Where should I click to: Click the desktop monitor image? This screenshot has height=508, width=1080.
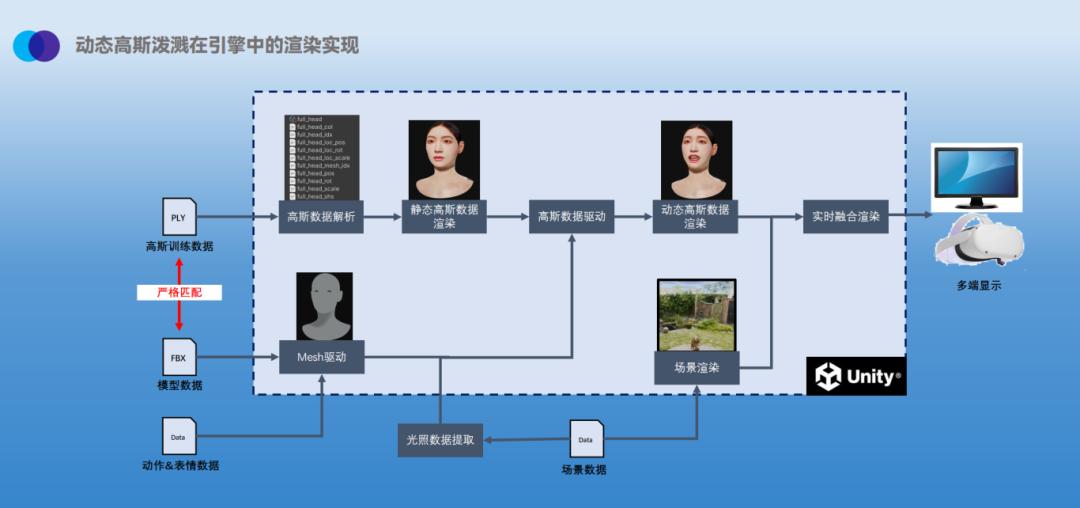(x=977, y=178)
